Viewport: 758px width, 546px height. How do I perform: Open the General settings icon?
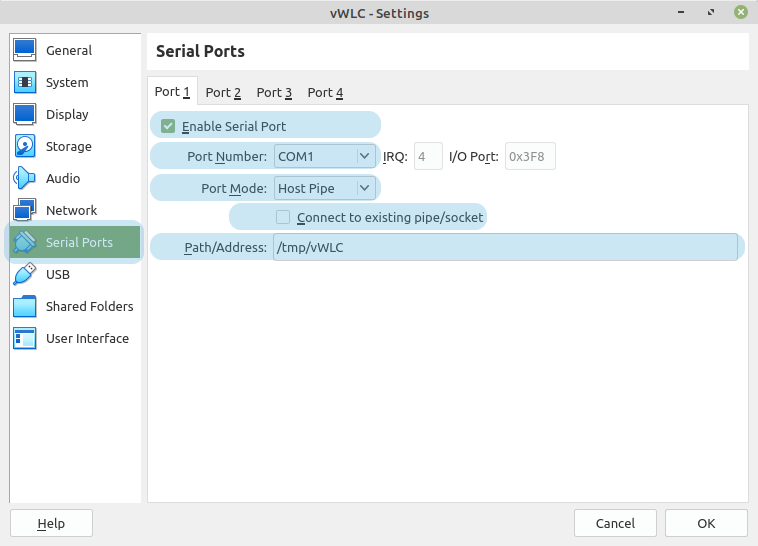(x=25, y=50)
